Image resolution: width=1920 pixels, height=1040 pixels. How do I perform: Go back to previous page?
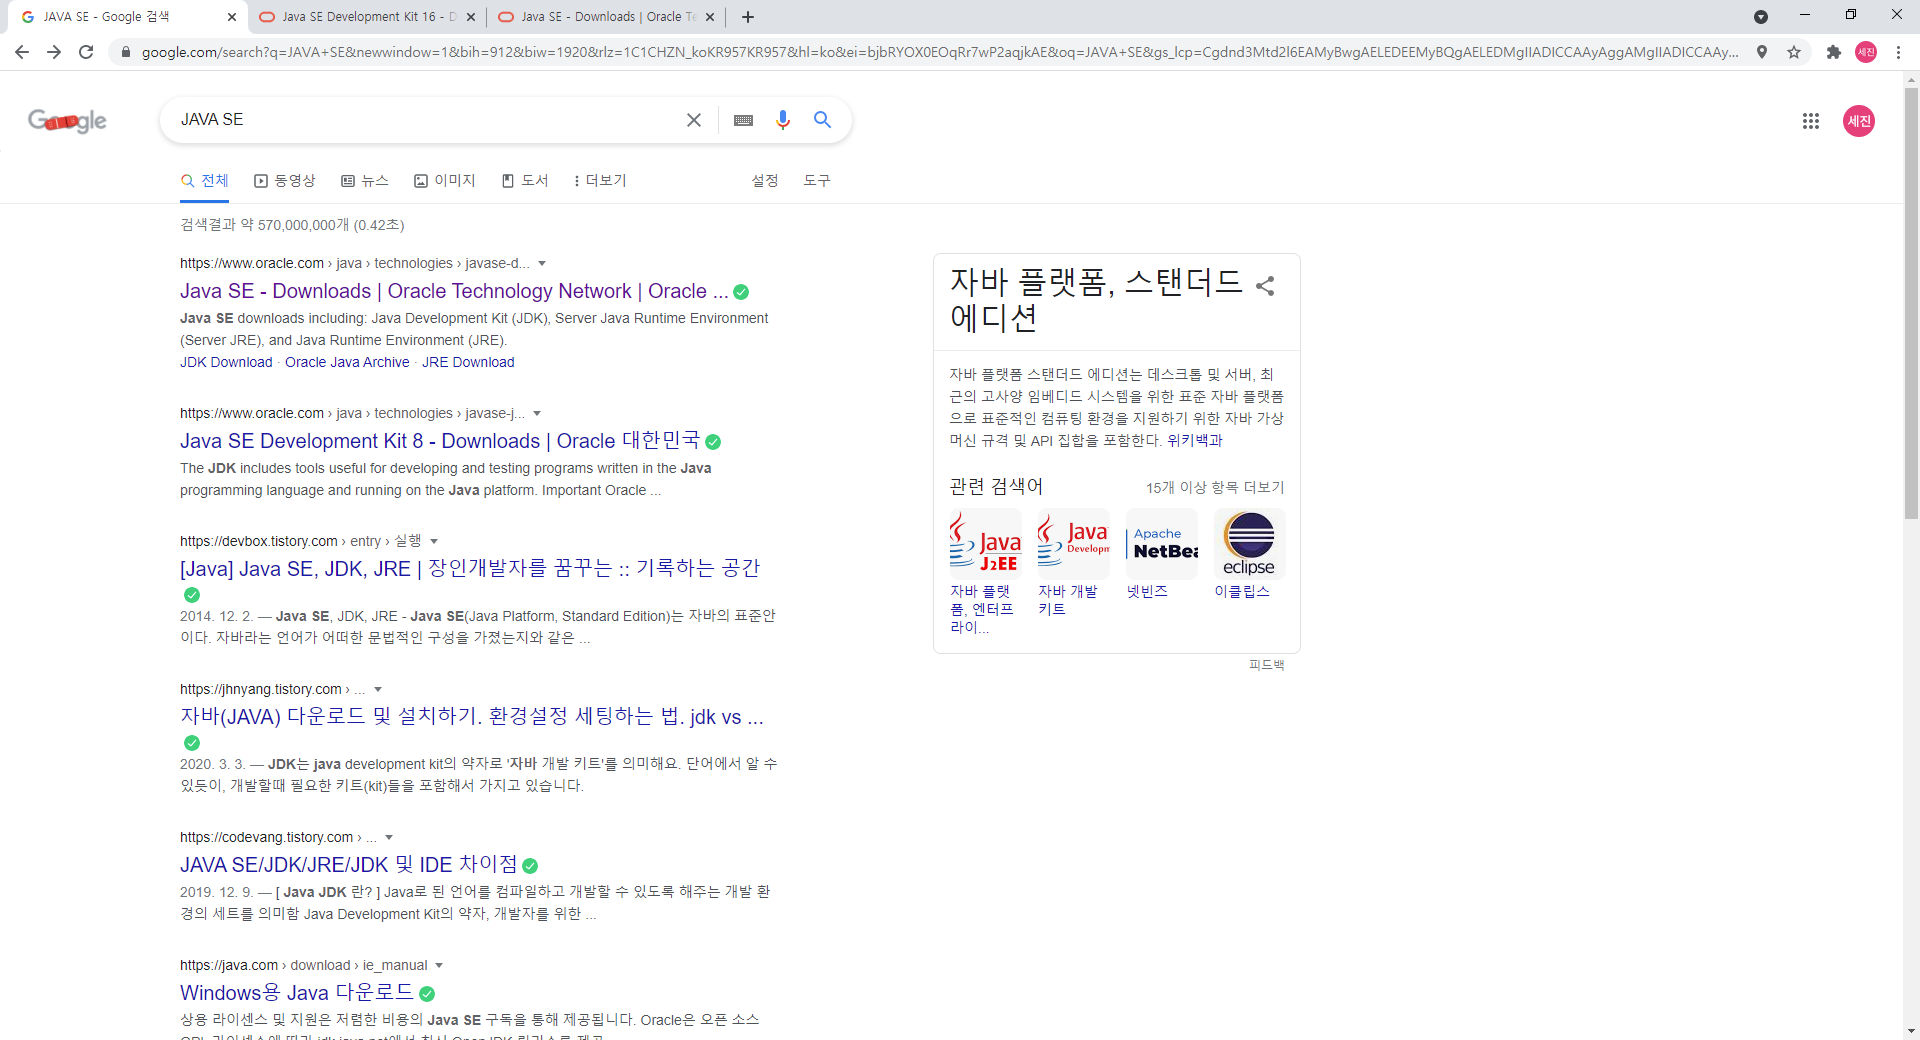(x=22, y=52)
